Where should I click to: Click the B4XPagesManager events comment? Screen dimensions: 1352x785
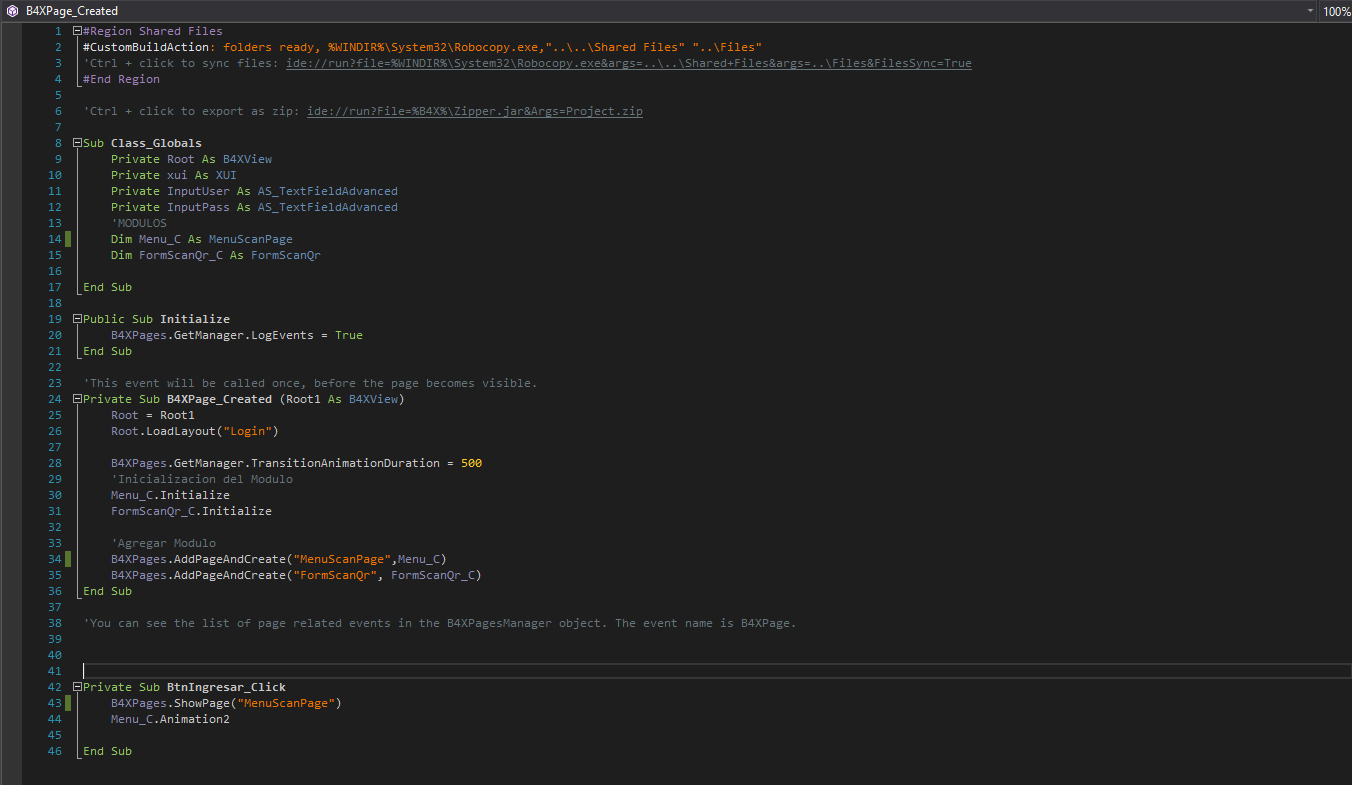click(440, 623)
